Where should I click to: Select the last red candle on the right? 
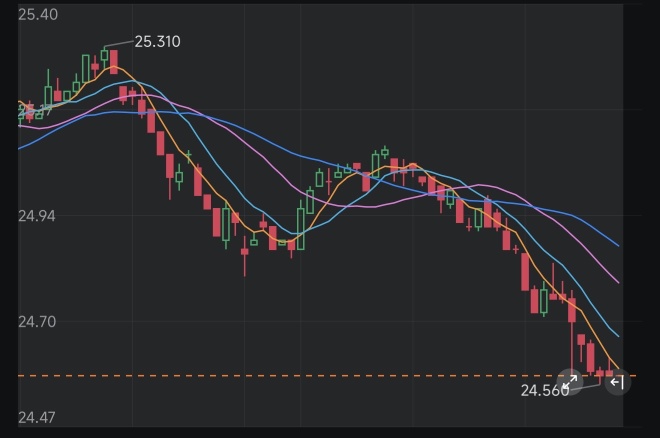[609, 369]
